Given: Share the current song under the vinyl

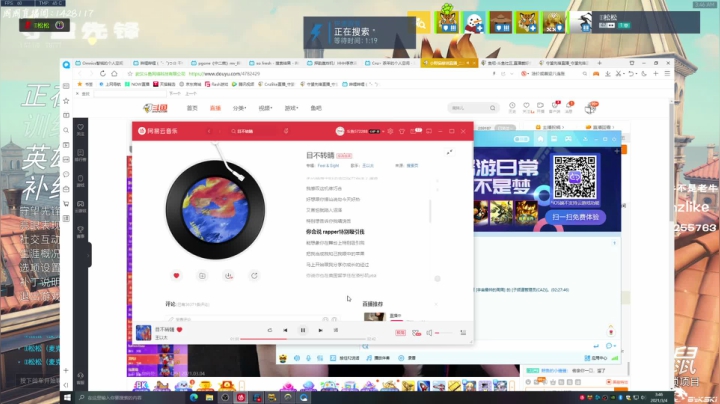Looking at the screenshot, I should [254, 275].
